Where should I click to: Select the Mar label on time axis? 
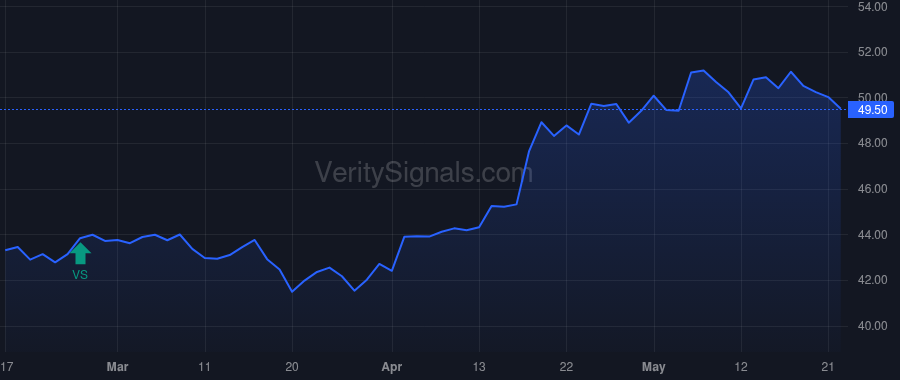pos(118,367)
